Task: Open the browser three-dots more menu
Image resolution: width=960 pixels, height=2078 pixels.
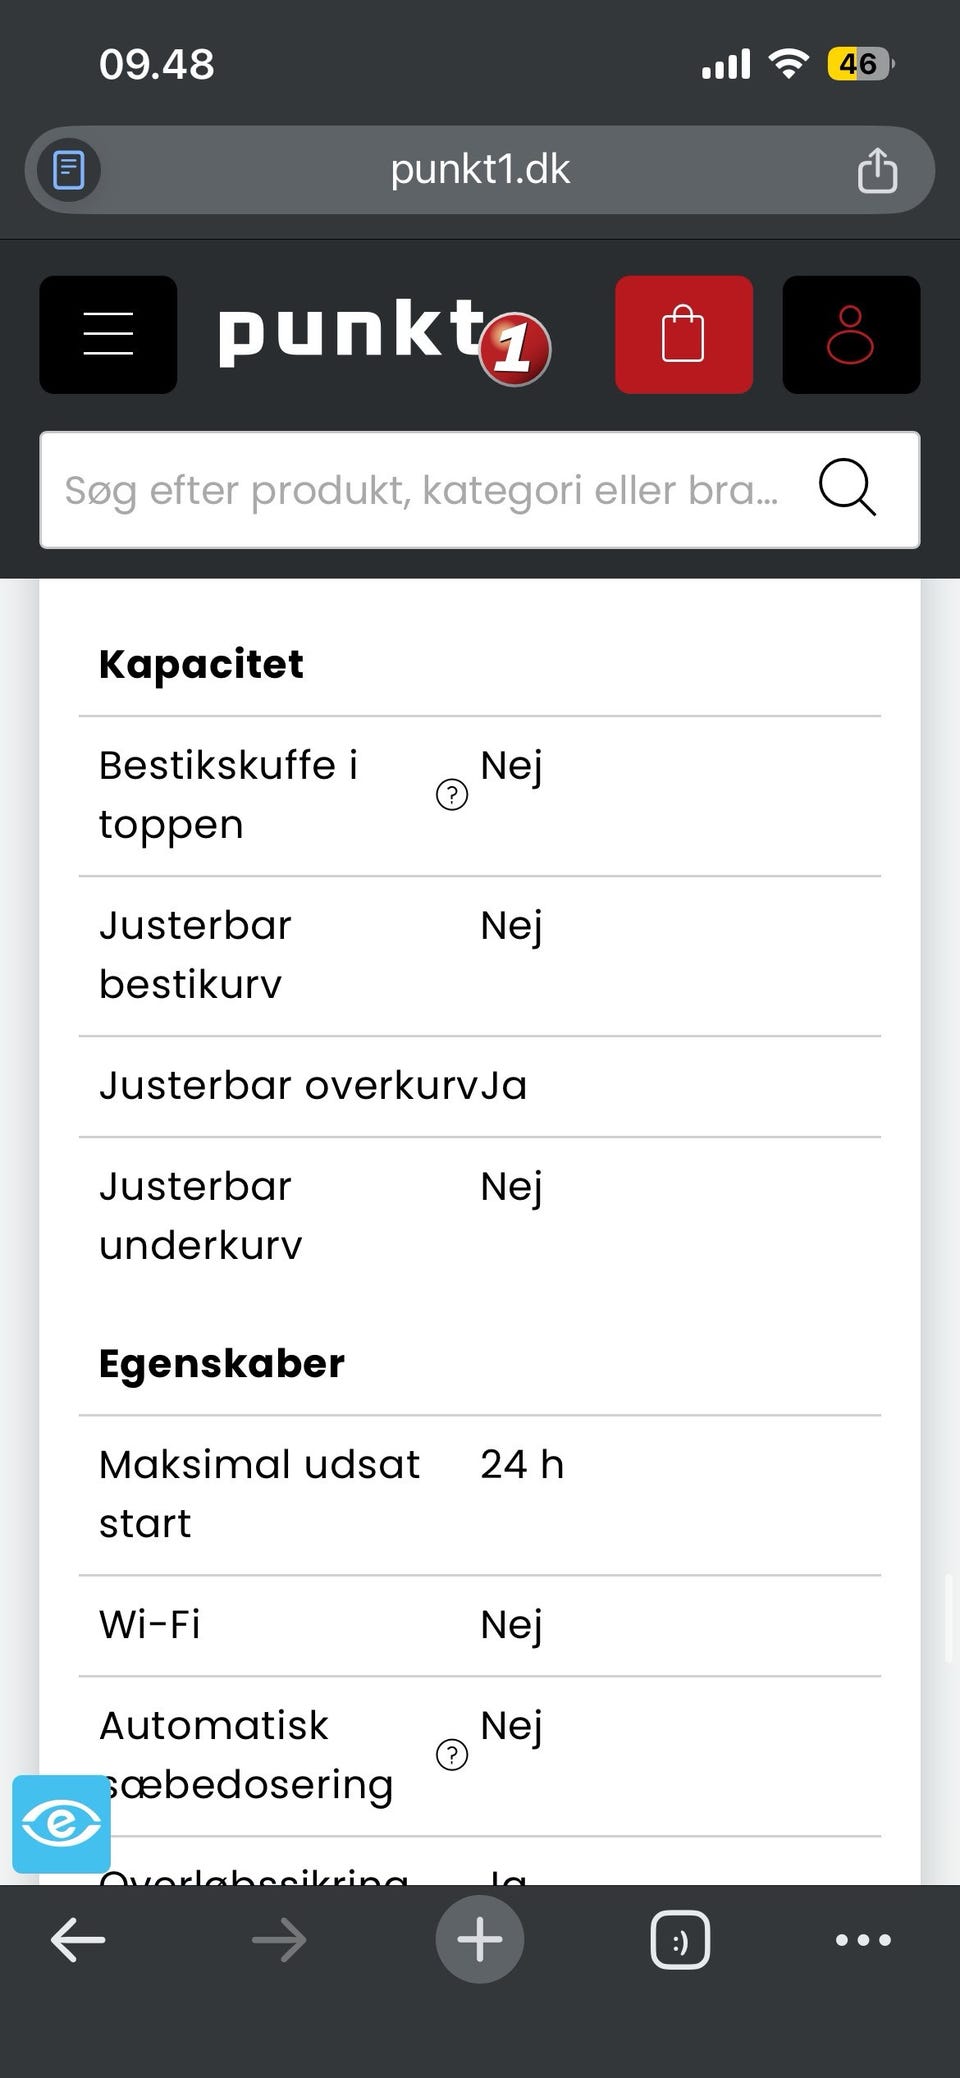Action: (863, 1940)
